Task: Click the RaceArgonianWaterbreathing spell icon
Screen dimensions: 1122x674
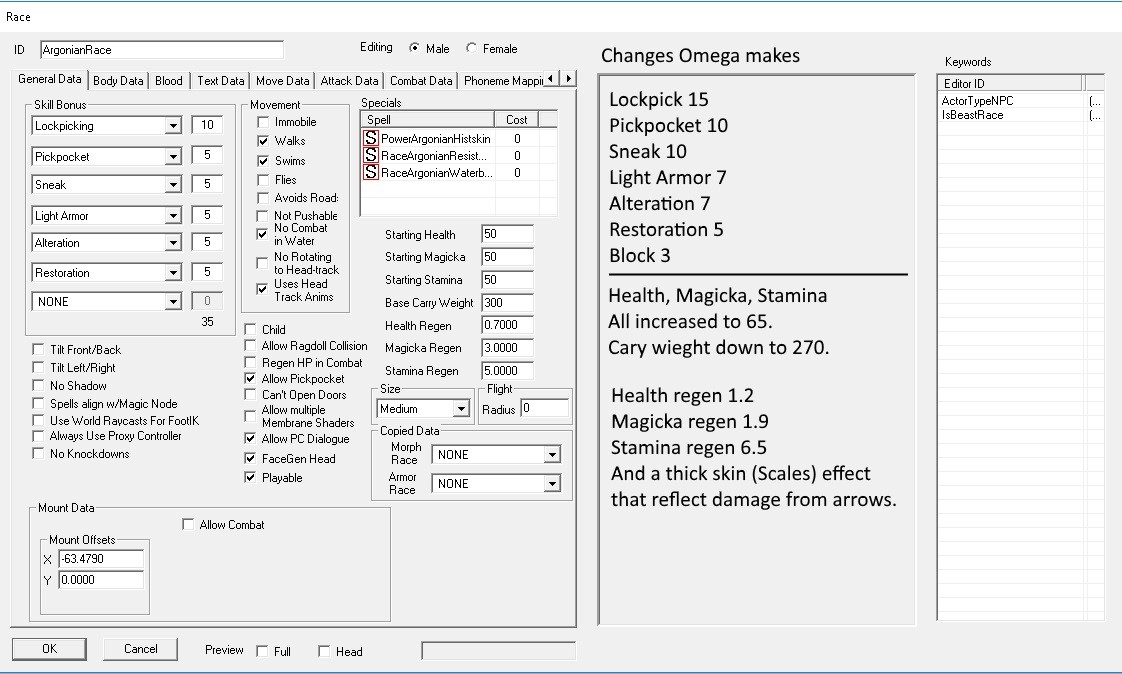Action: pyautogui.click(x=371, y=173)
